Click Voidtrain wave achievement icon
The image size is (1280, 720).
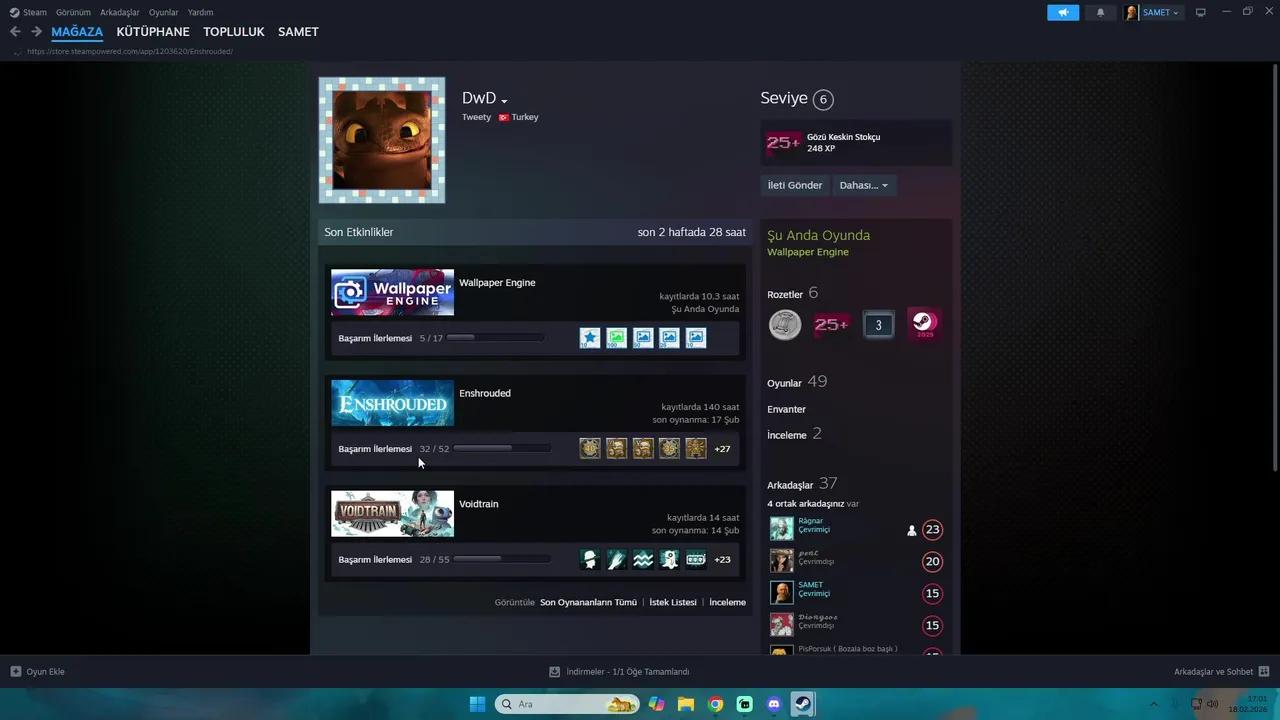pos(643,560)
